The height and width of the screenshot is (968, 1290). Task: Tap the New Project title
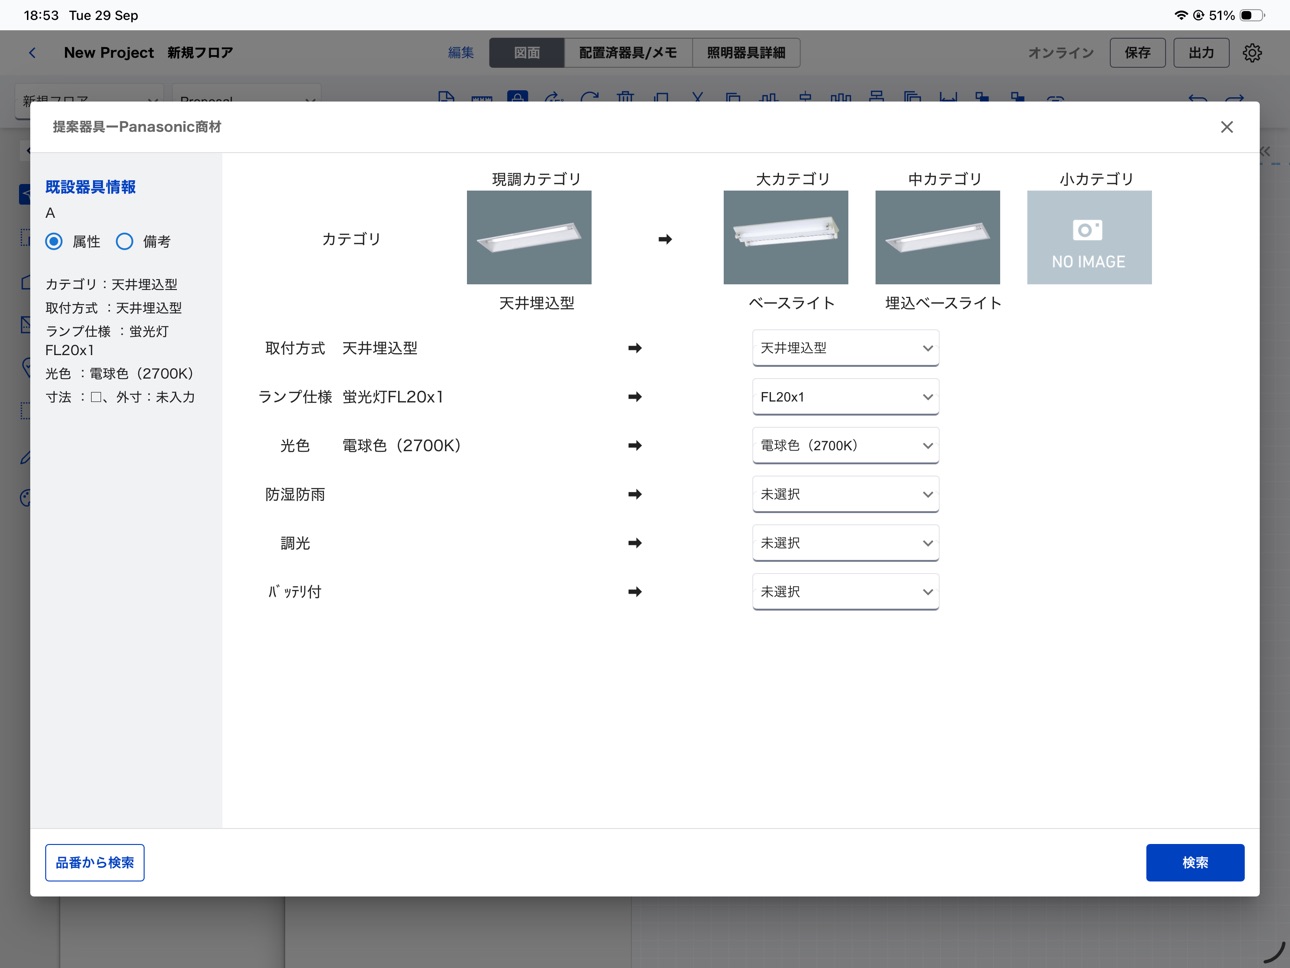[x=109, y=53]
